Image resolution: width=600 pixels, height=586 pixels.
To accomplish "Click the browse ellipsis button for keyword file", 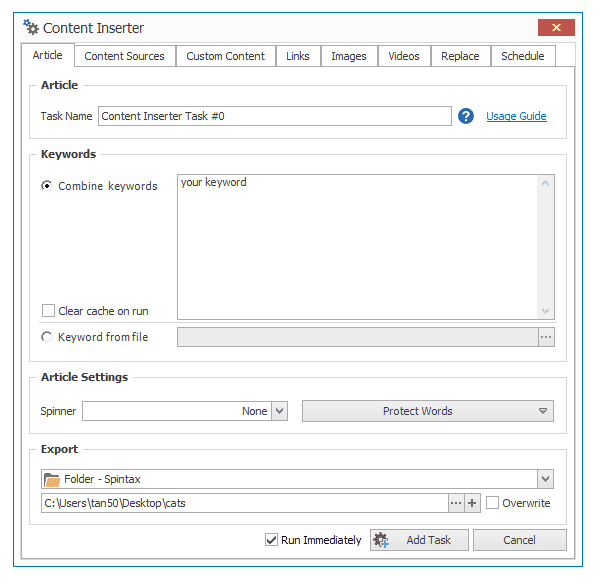I will pos(546,337).
